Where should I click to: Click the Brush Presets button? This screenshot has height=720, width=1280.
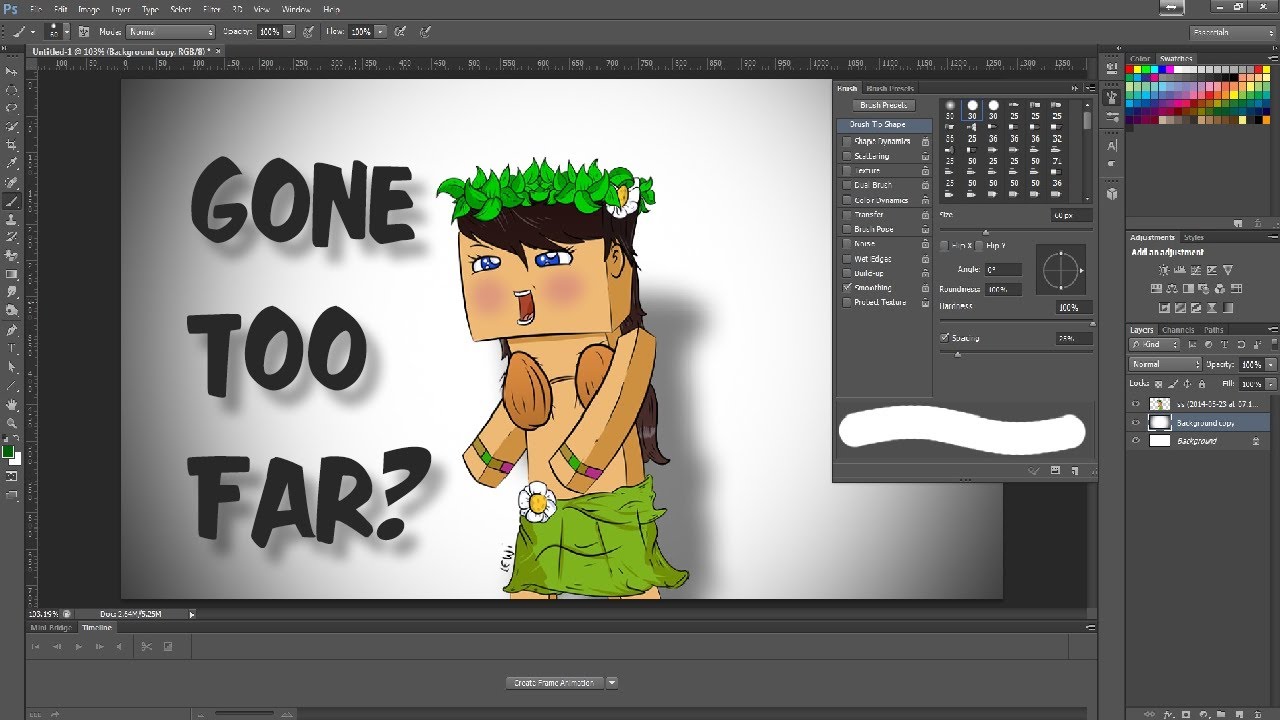tap(884, 105)
